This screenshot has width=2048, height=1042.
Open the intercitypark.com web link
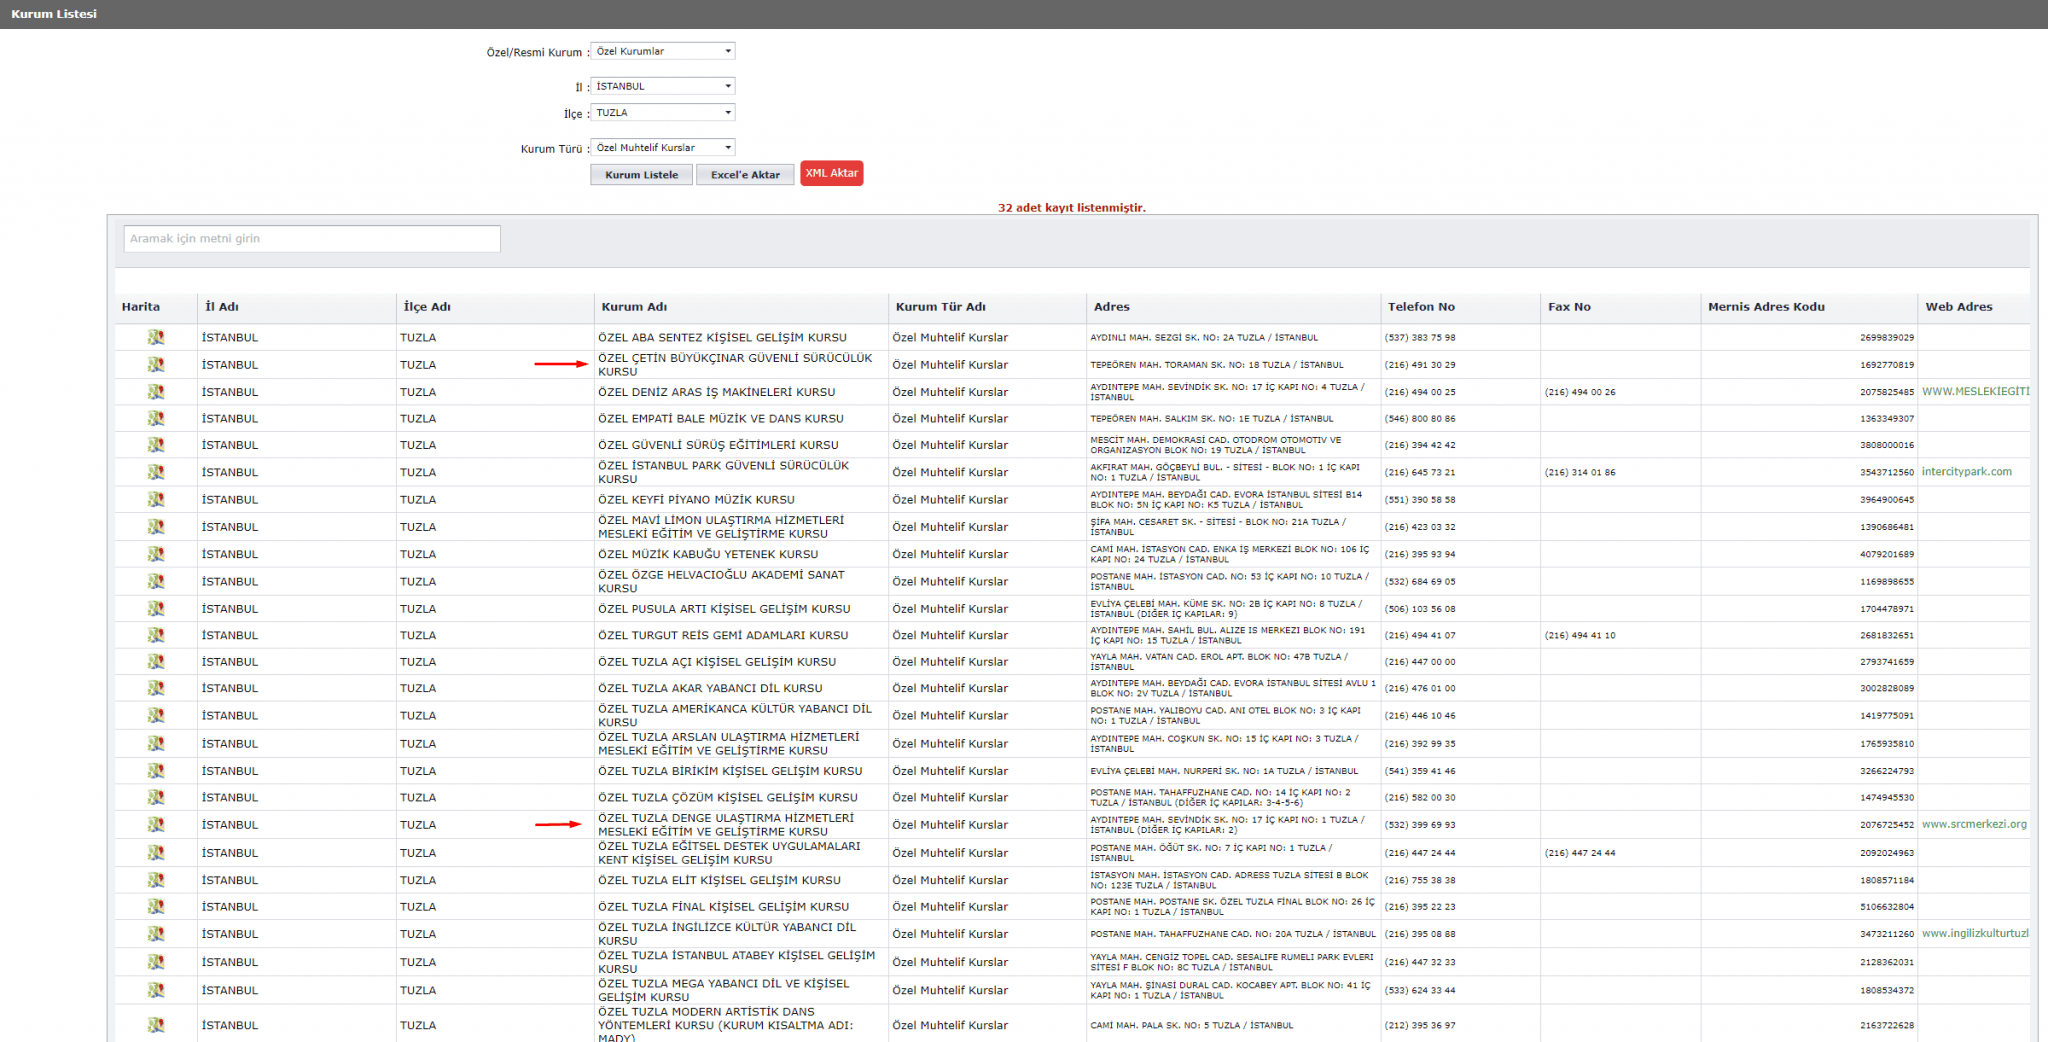tap(1966, 472)
